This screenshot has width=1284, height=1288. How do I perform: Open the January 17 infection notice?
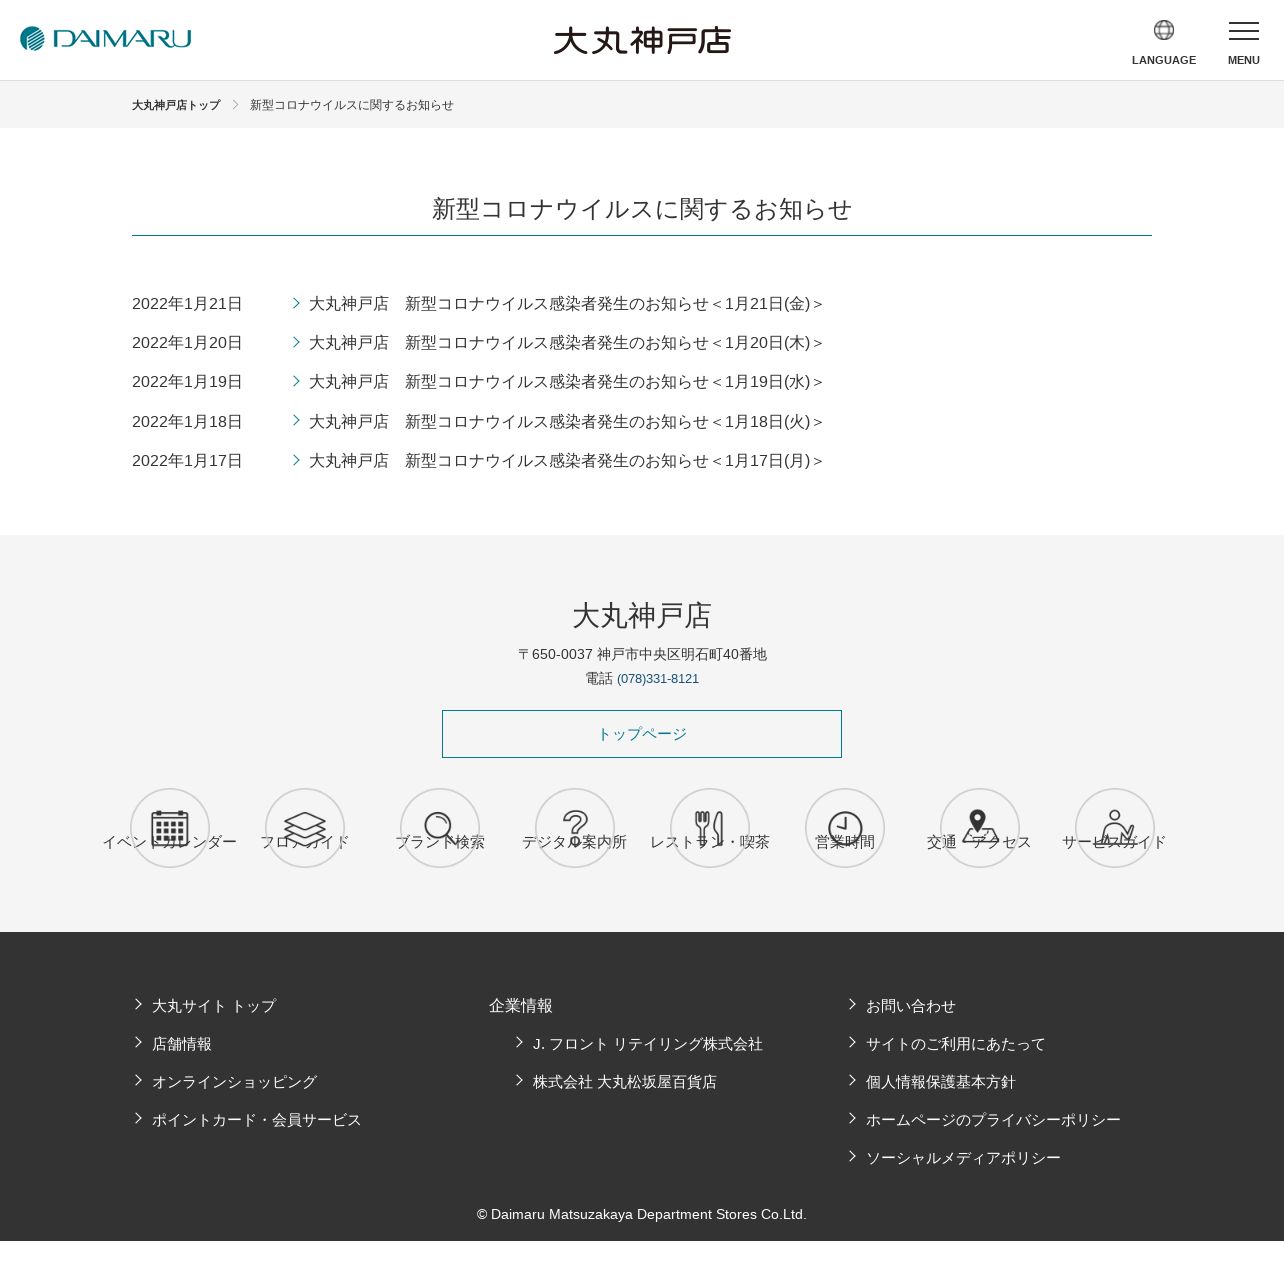tap(566, 461)
